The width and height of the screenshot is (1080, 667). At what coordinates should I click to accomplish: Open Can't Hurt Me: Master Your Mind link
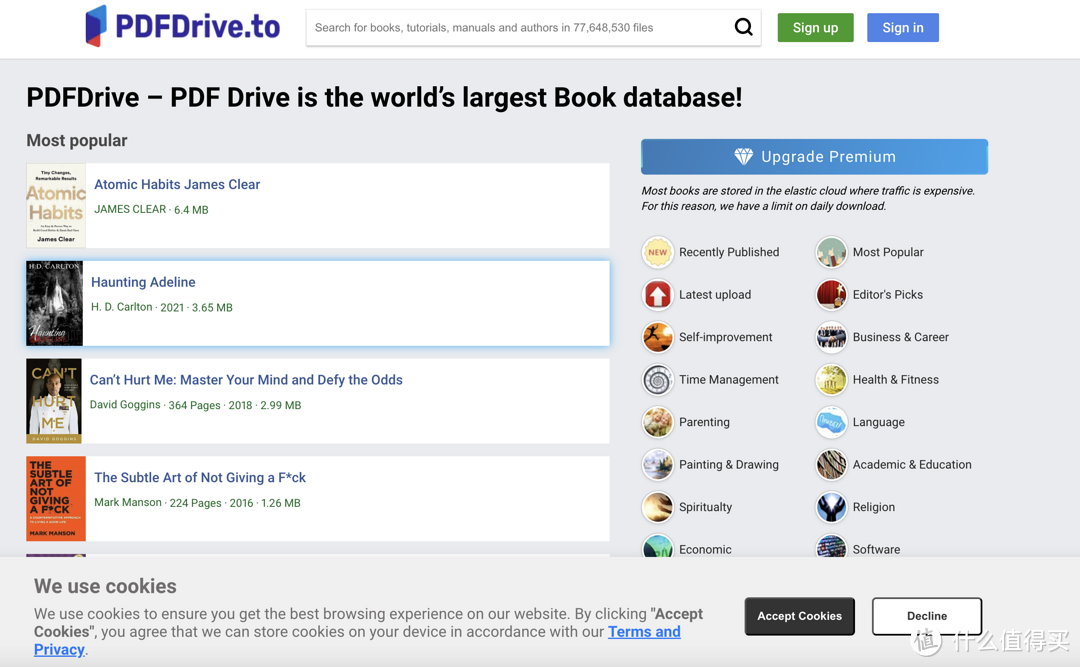pos(246,380)
